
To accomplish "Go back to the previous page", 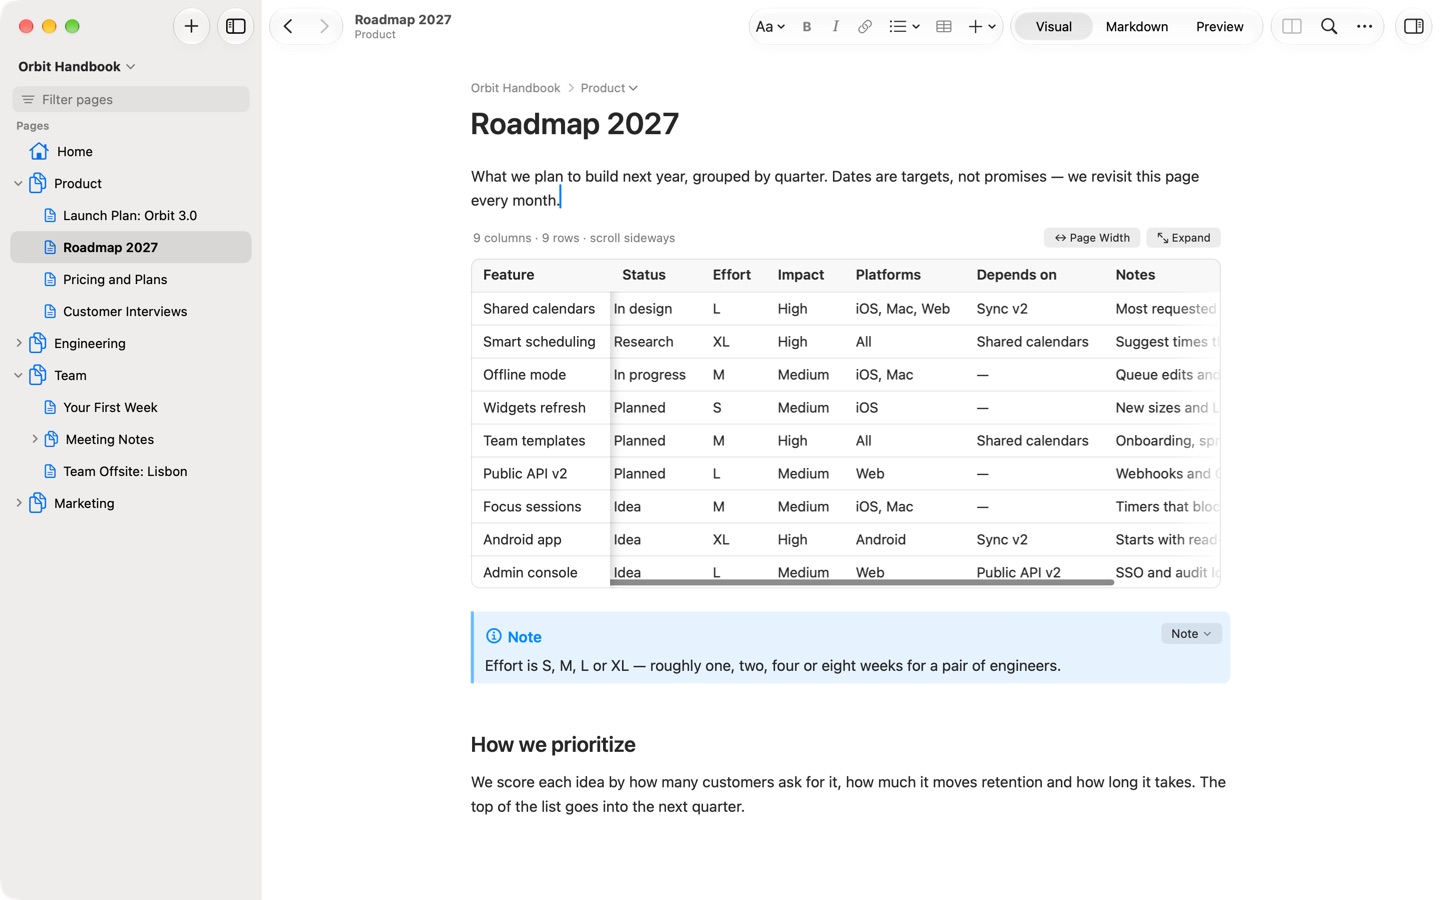I will [288, 26].
